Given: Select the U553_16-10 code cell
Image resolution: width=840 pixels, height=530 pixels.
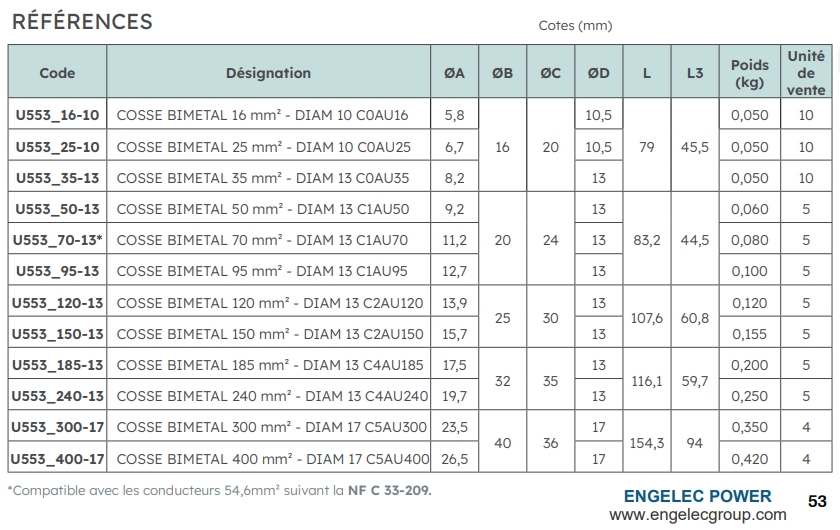Looking at the screenshot, I should 57,115.
